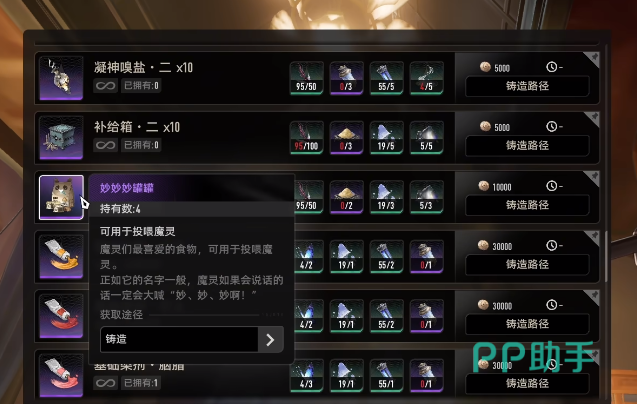The height and width of the screenshot is (404, 637).
Task: Click the material showing 95/100 in 补给箱 row
Action: click(306, 137)
